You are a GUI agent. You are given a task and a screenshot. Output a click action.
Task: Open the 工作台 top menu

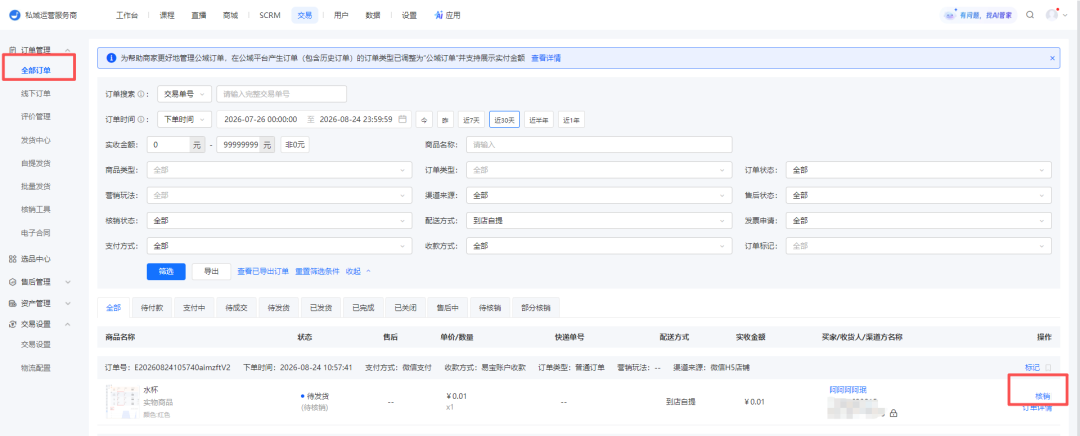click(x=127, y=15)
